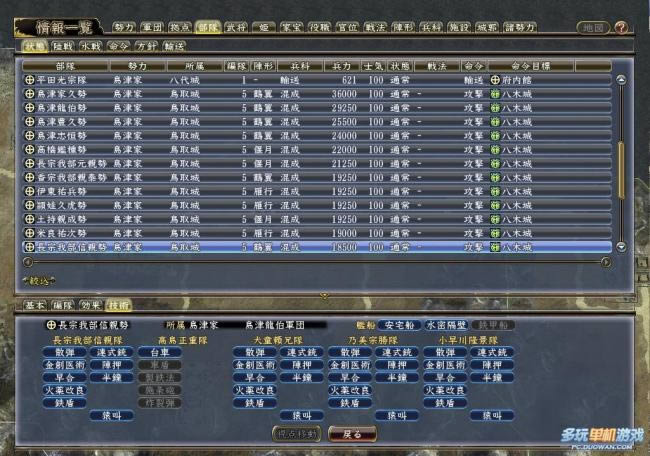This screenshot has height=456, width=650.
Task: Sort the list by 士気 column header
Action: (374, 66)
